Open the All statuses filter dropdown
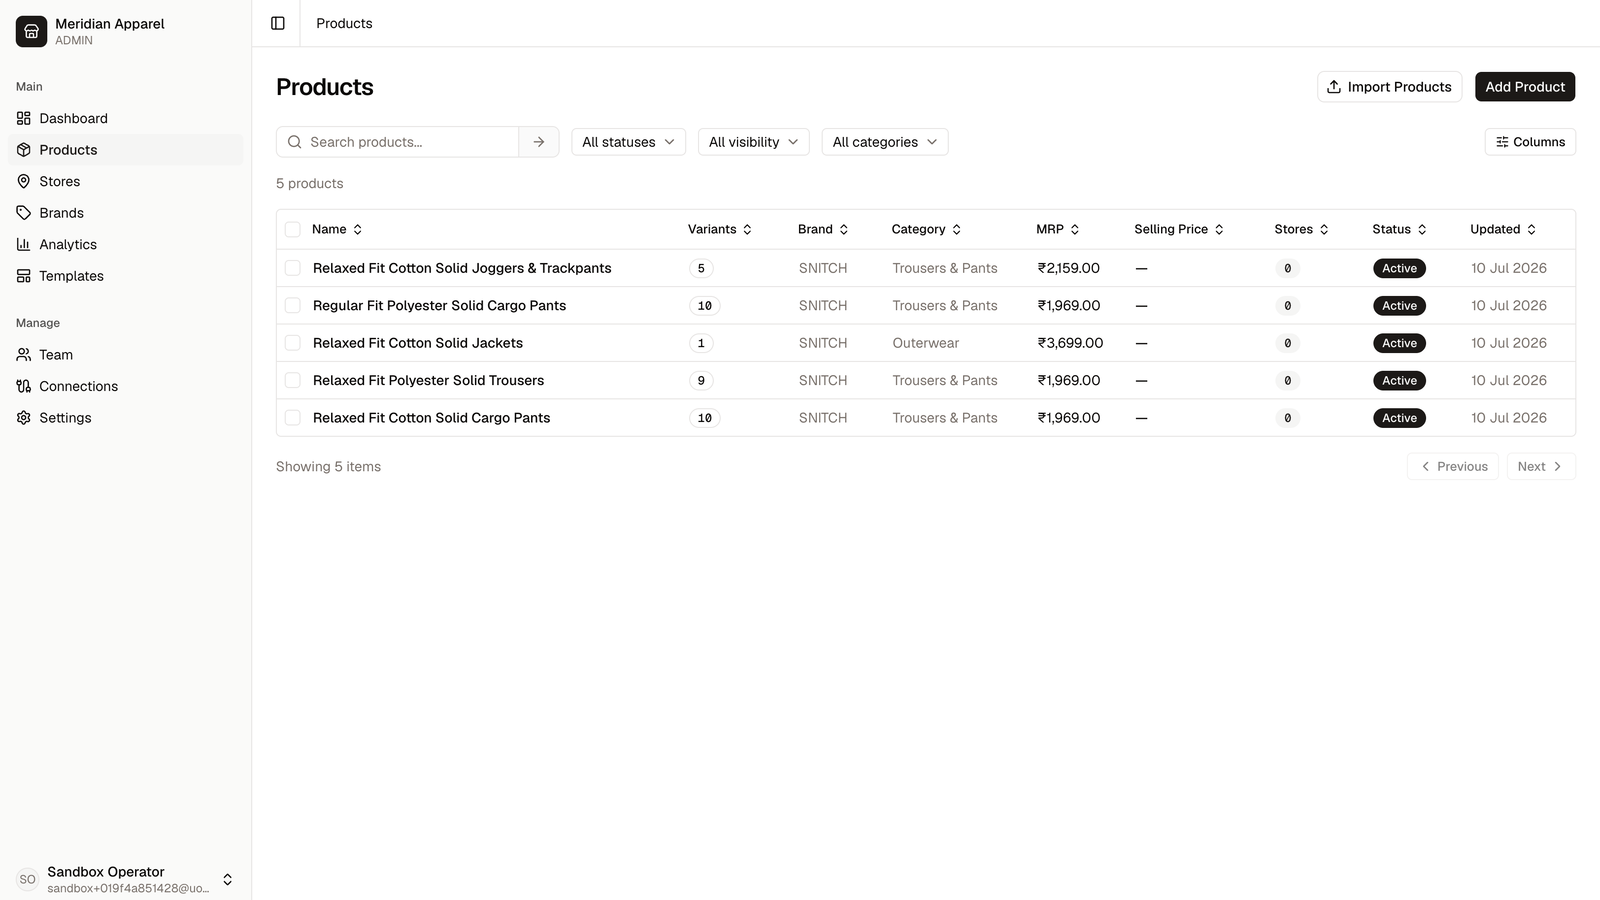The height and width of the screenshot is (900, 1600). tap(629, 142)
